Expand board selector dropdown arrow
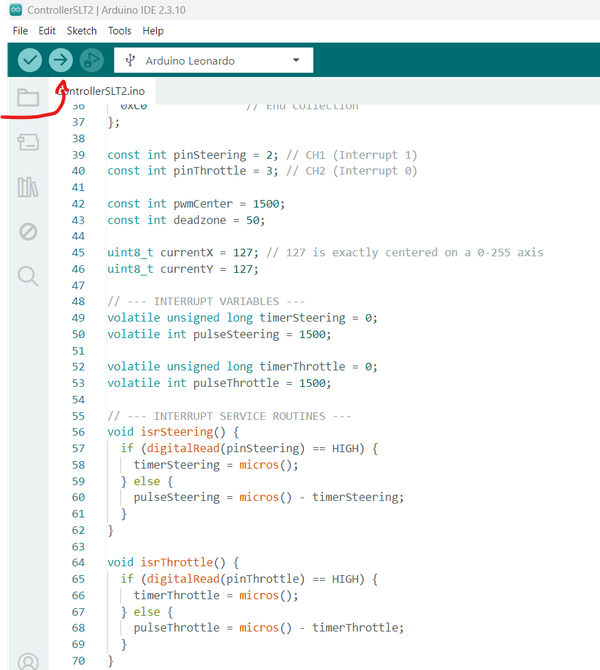 pos(296,60)
